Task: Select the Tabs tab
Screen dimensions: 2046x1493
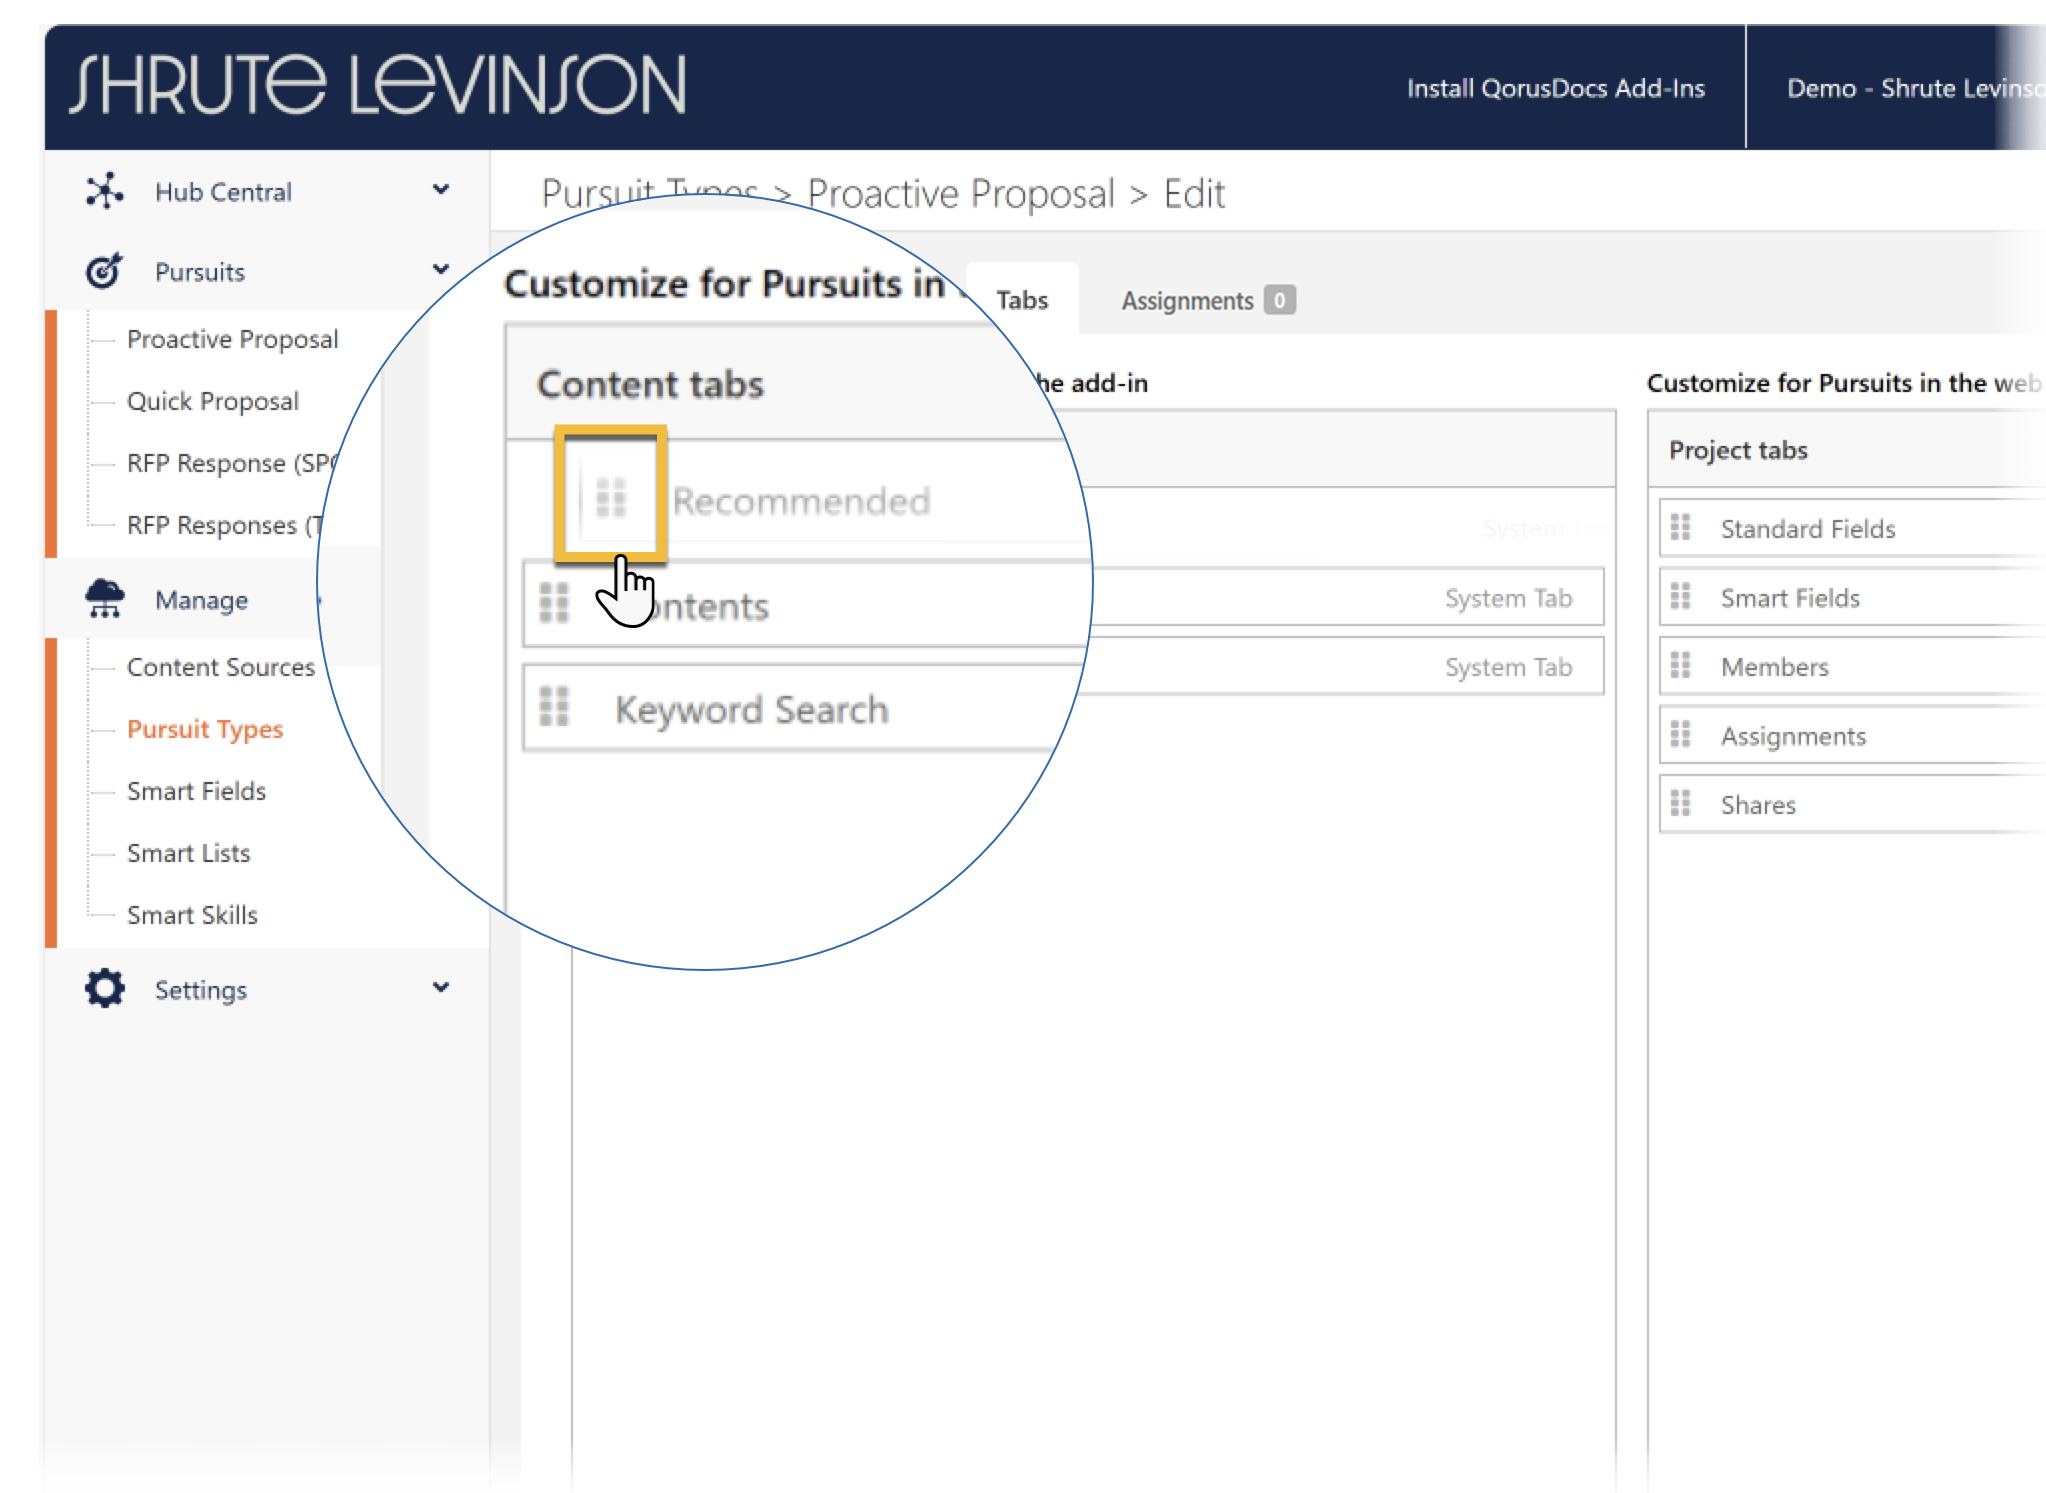Action: 1022,300
